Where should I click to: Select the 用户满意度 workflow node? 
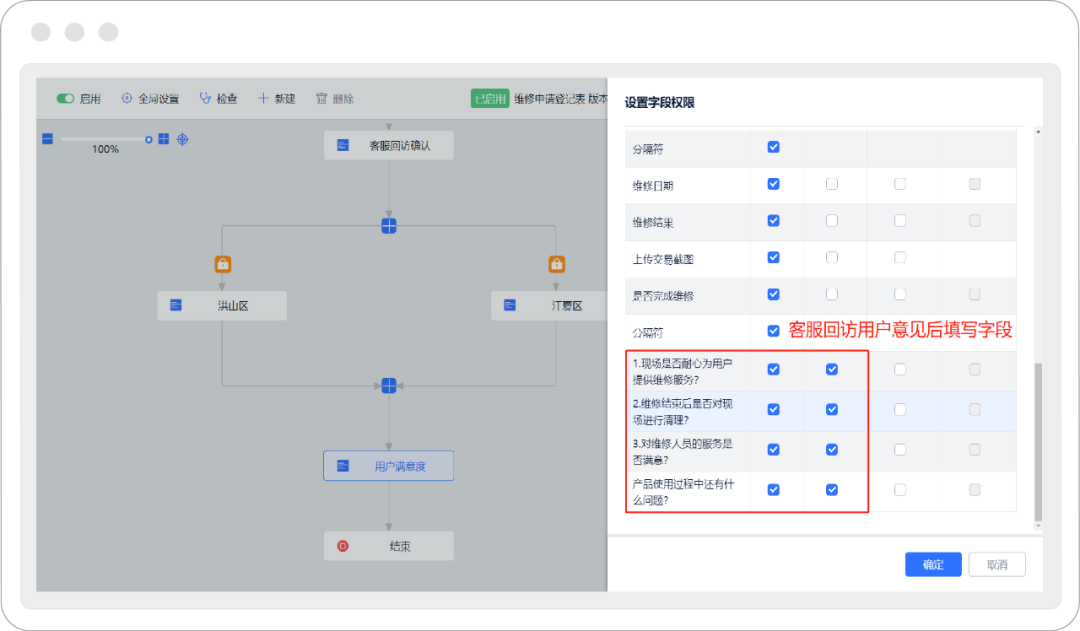tap(388, 466)
